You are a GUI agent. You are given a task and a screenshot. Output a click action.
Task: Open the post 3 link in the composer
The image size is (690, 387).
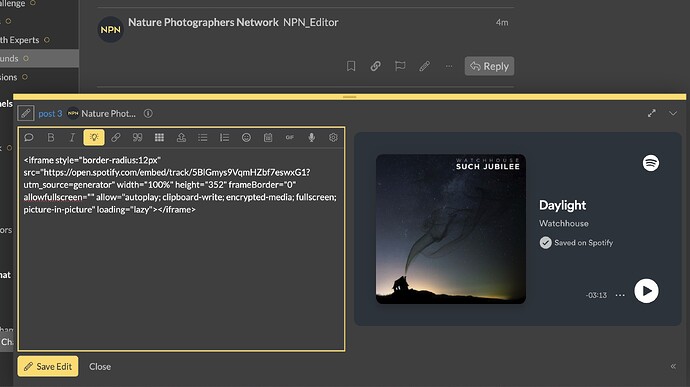pos(50,114)
